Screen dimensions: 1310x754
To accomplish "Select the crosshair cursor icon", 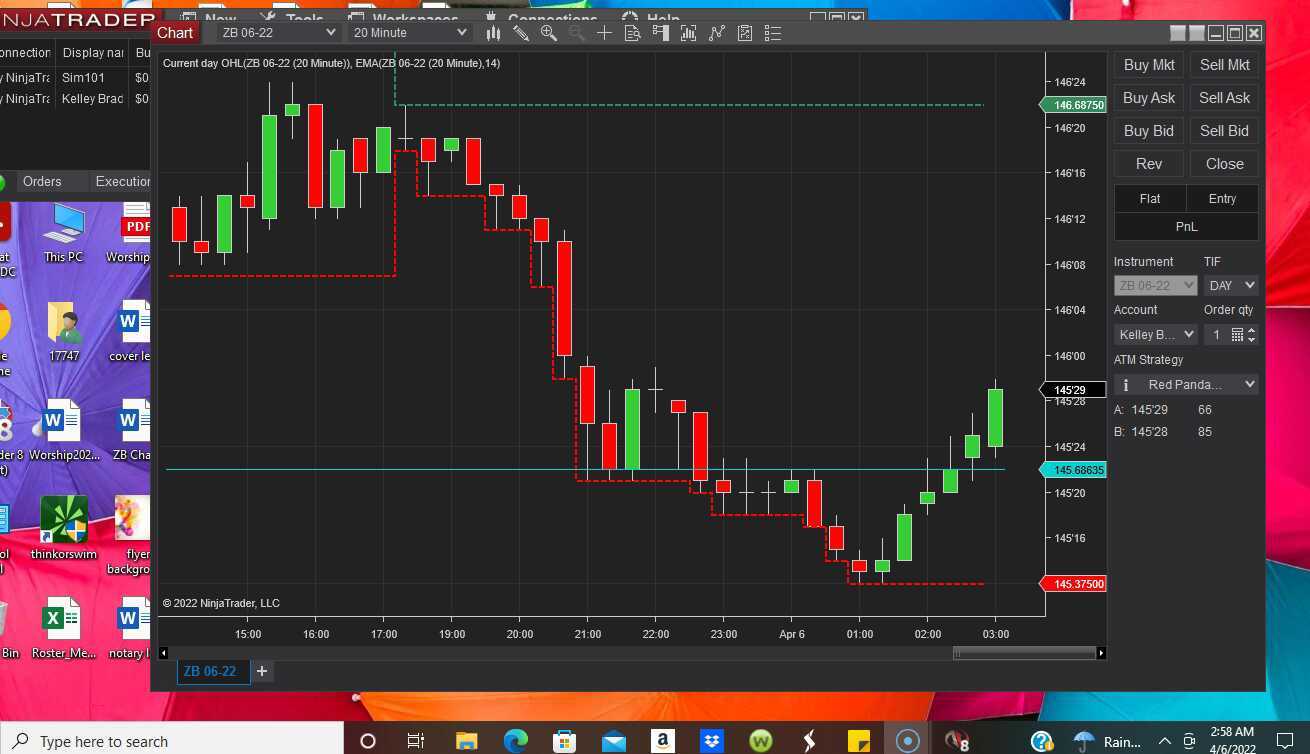I will click(x=604, y=33).
